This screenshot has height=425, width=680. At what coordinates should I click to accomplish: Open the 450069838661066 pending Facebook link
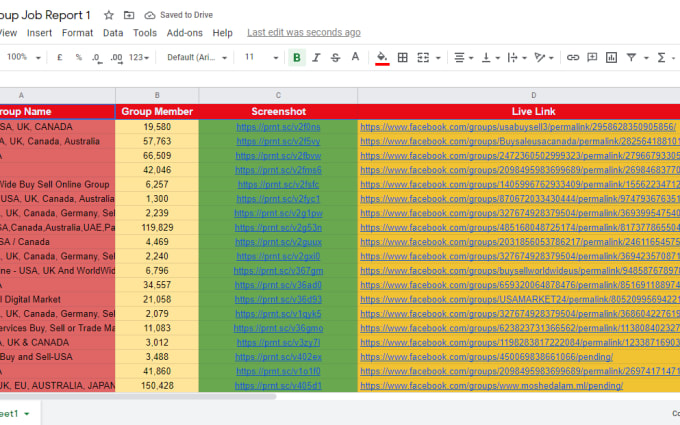[x=486, y=357]
